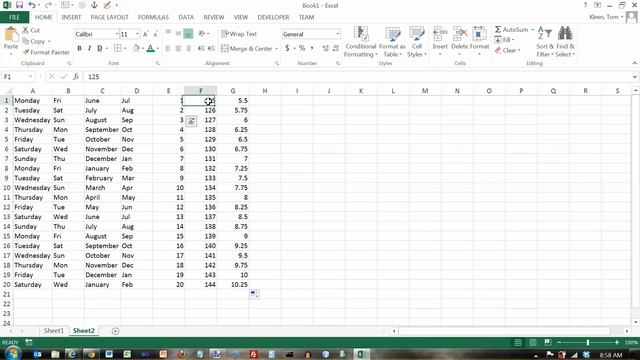The height and width of the screenshot is (360, 640).
Task: Increase font size with larger A
Action: (145, 34)
